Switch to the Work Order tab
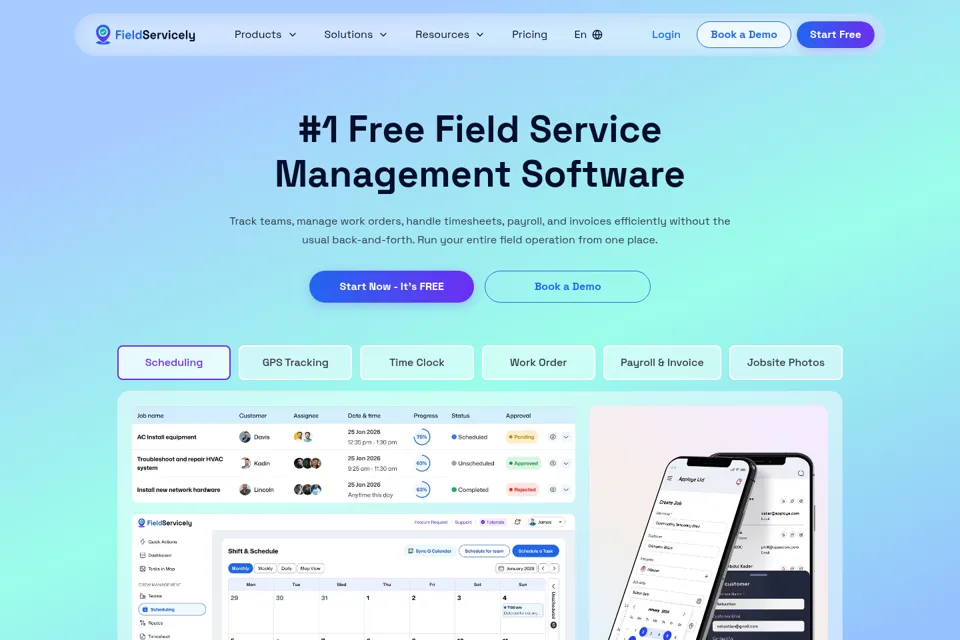Image resolution: width=960 pixels, height=640 pixels. click(x=538, y=363)
